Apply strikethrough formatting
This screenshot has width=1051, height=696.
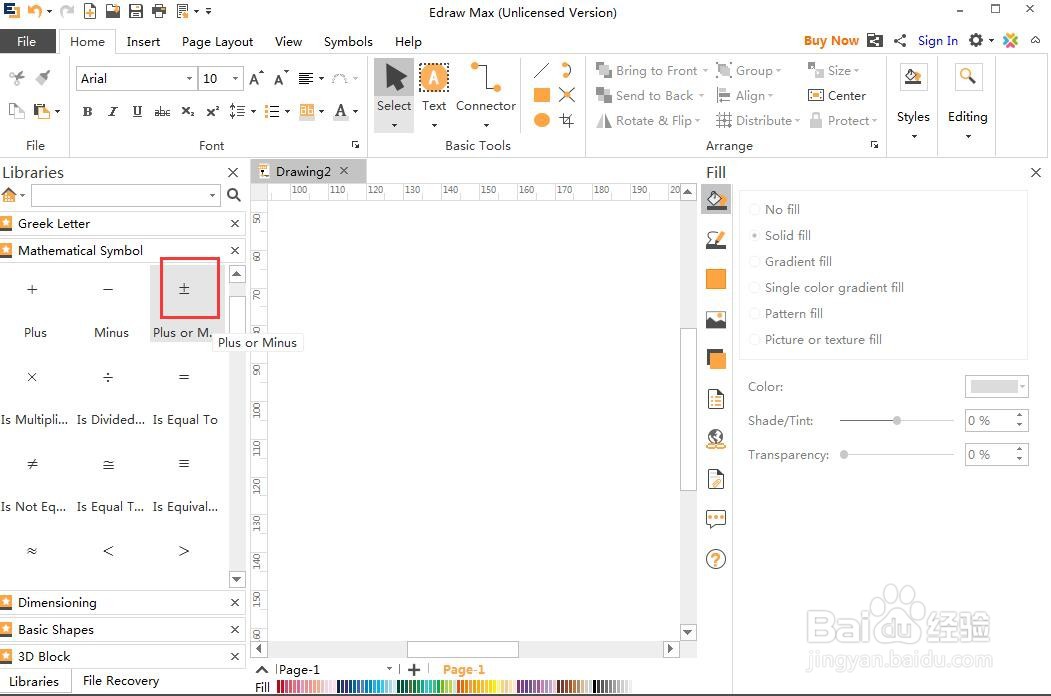click(162, 111)
